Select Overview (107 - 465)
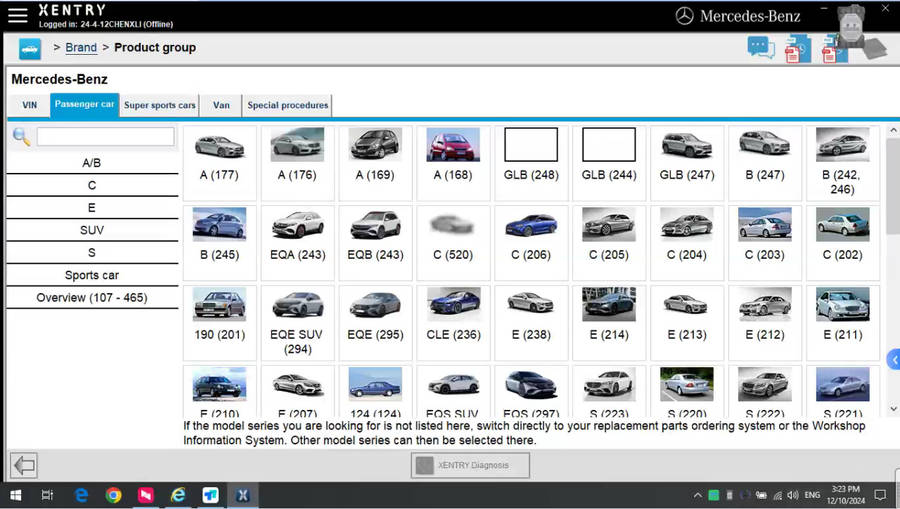 point(92,297)
